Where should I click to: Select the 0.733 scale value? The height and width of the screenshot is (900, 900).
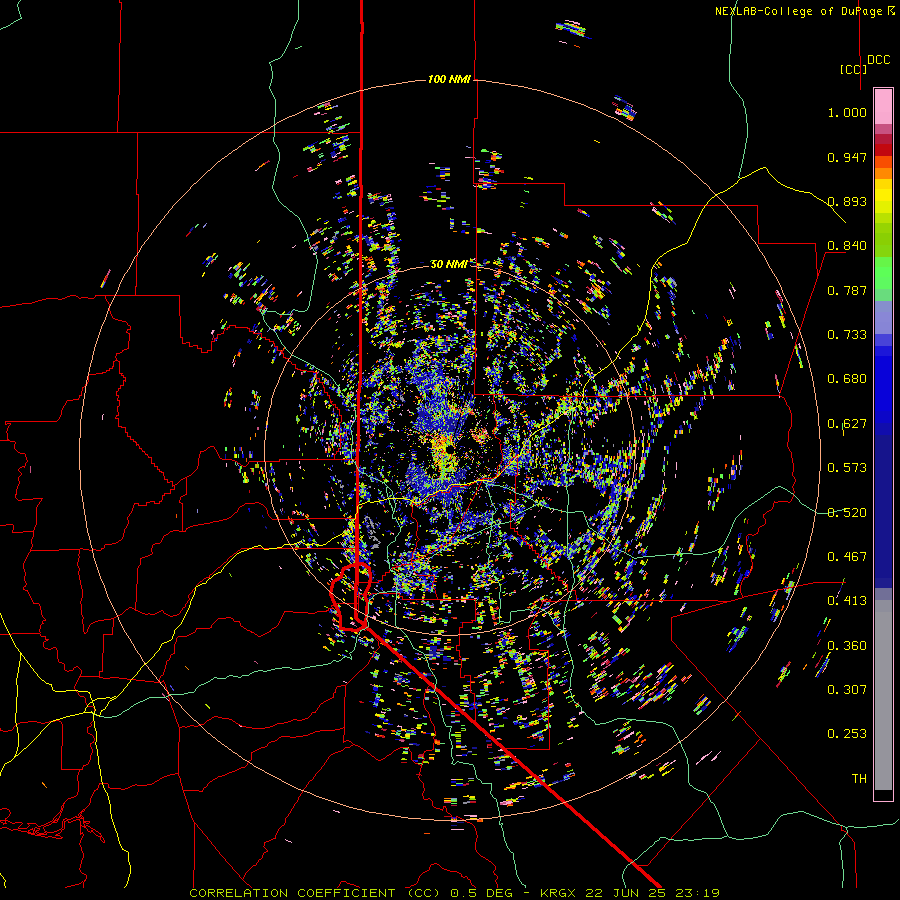pos(847,335)
